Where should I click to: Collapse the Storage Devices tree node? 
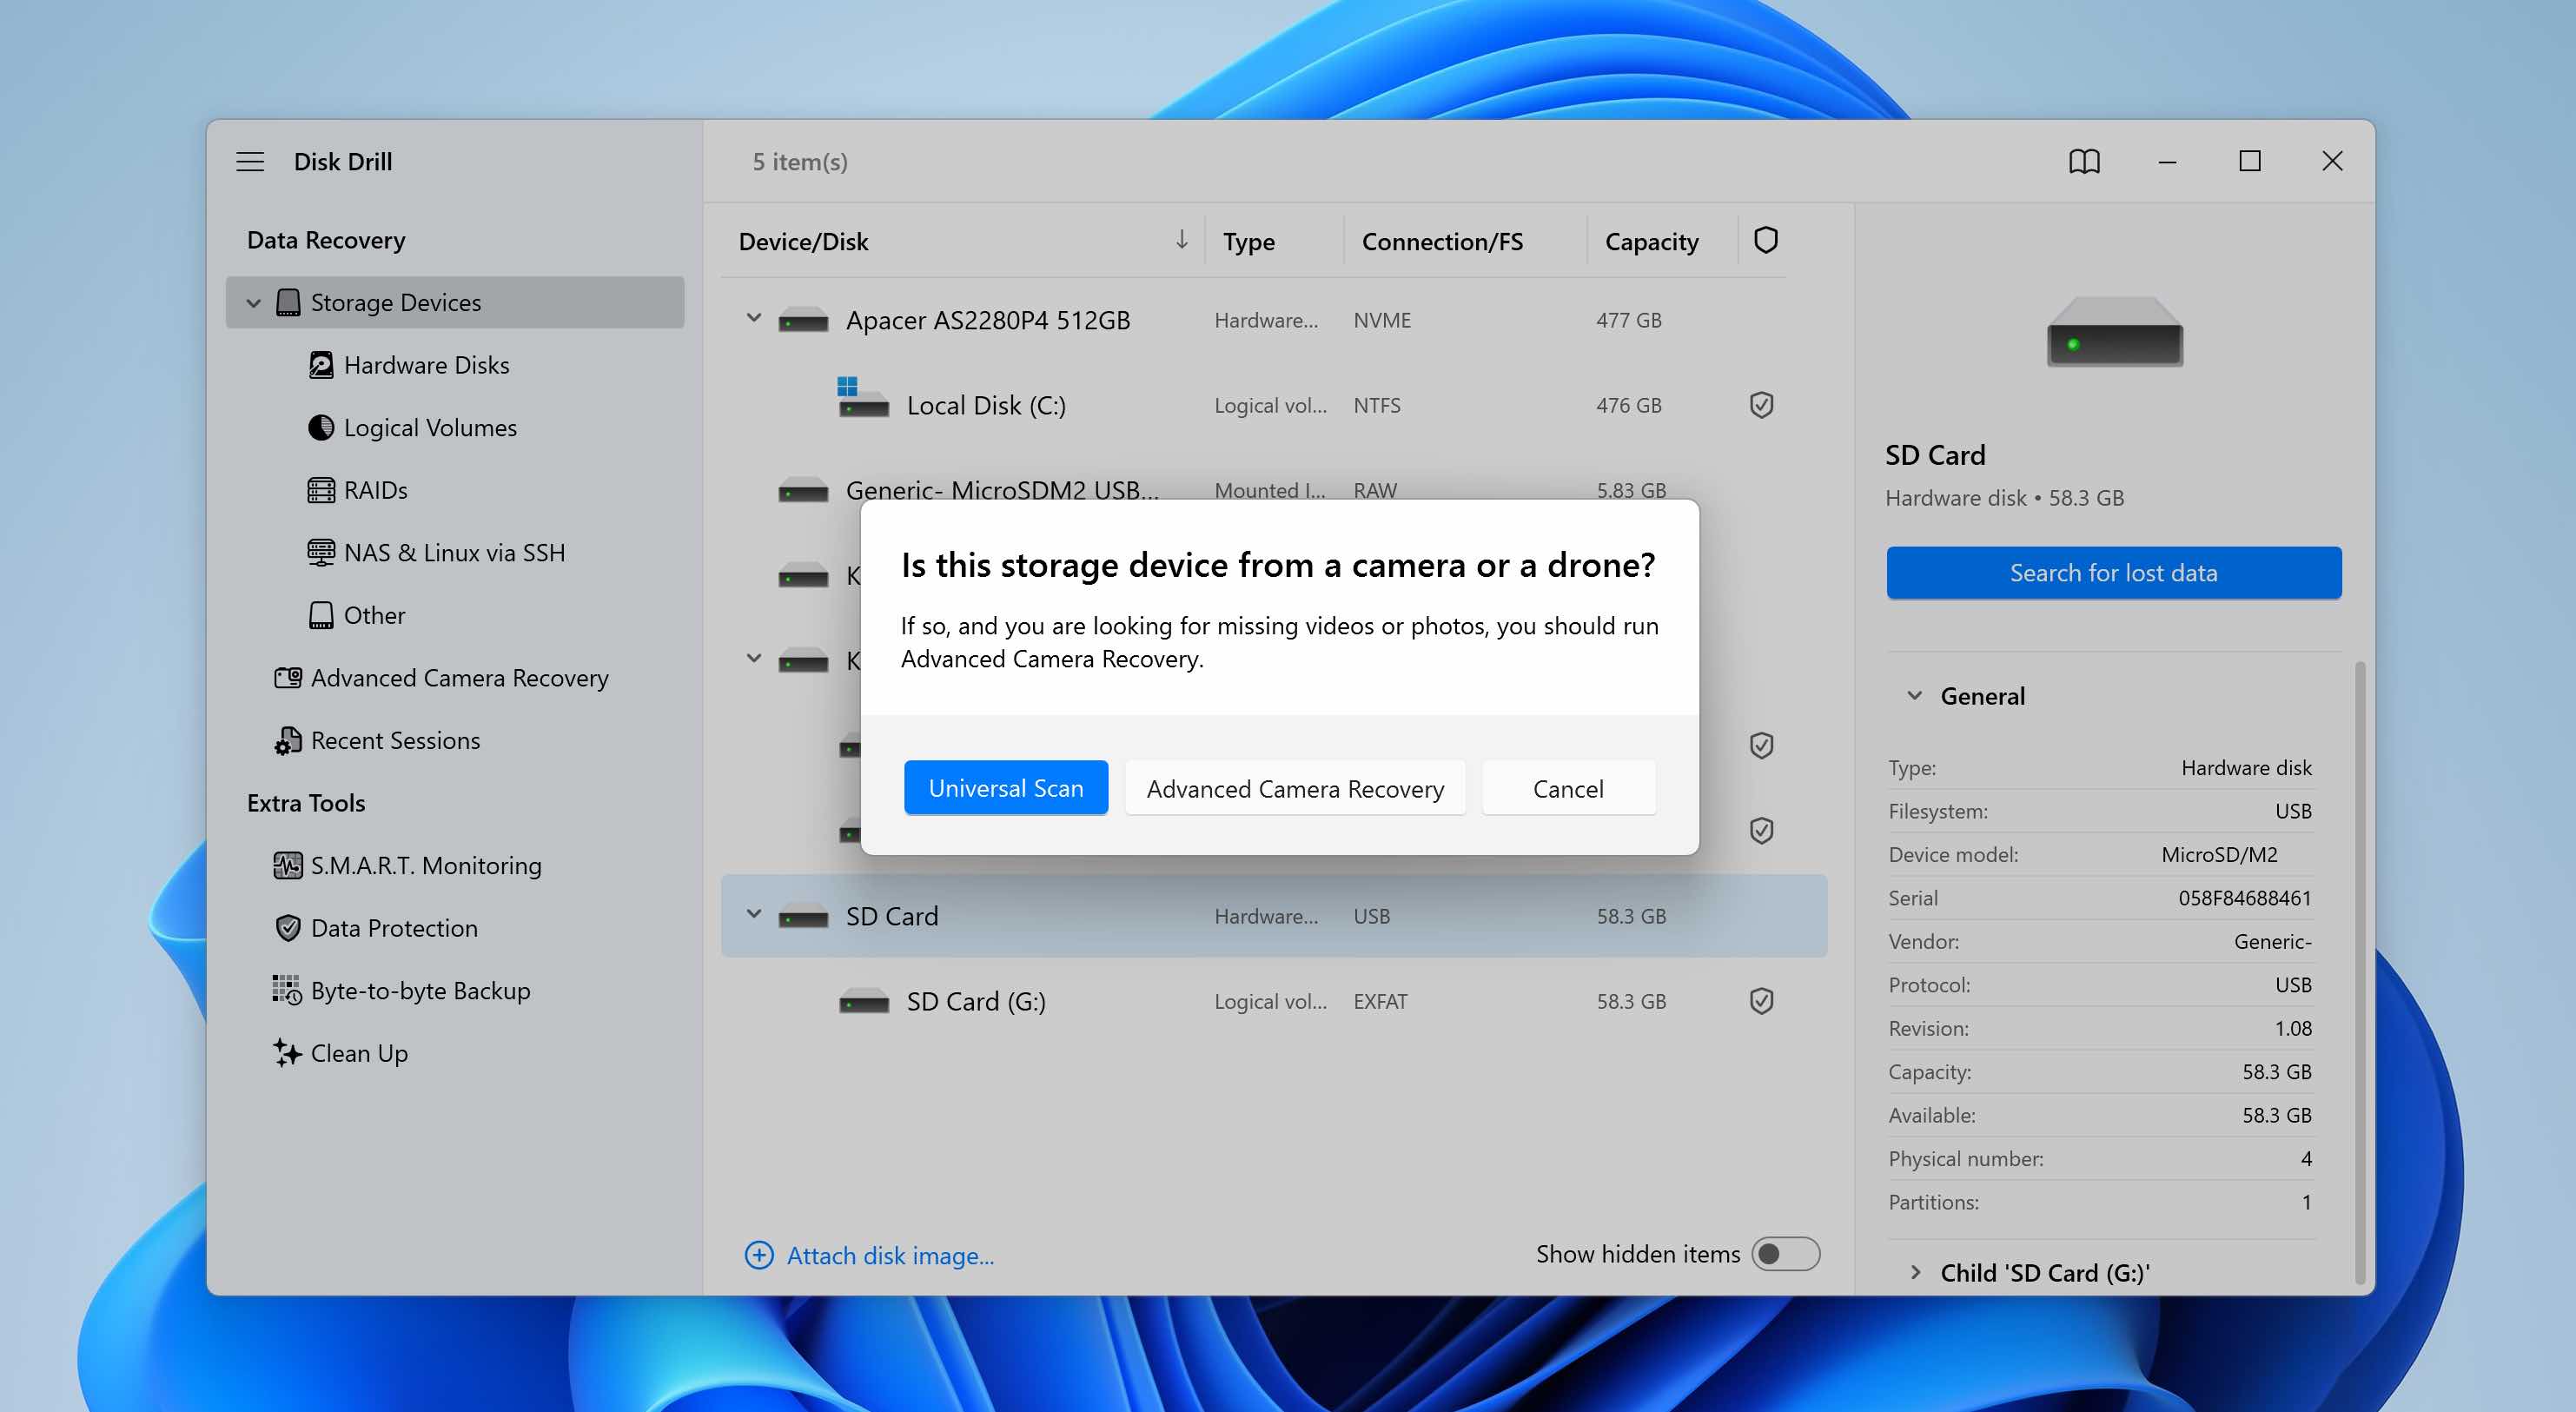coord(254,302)
